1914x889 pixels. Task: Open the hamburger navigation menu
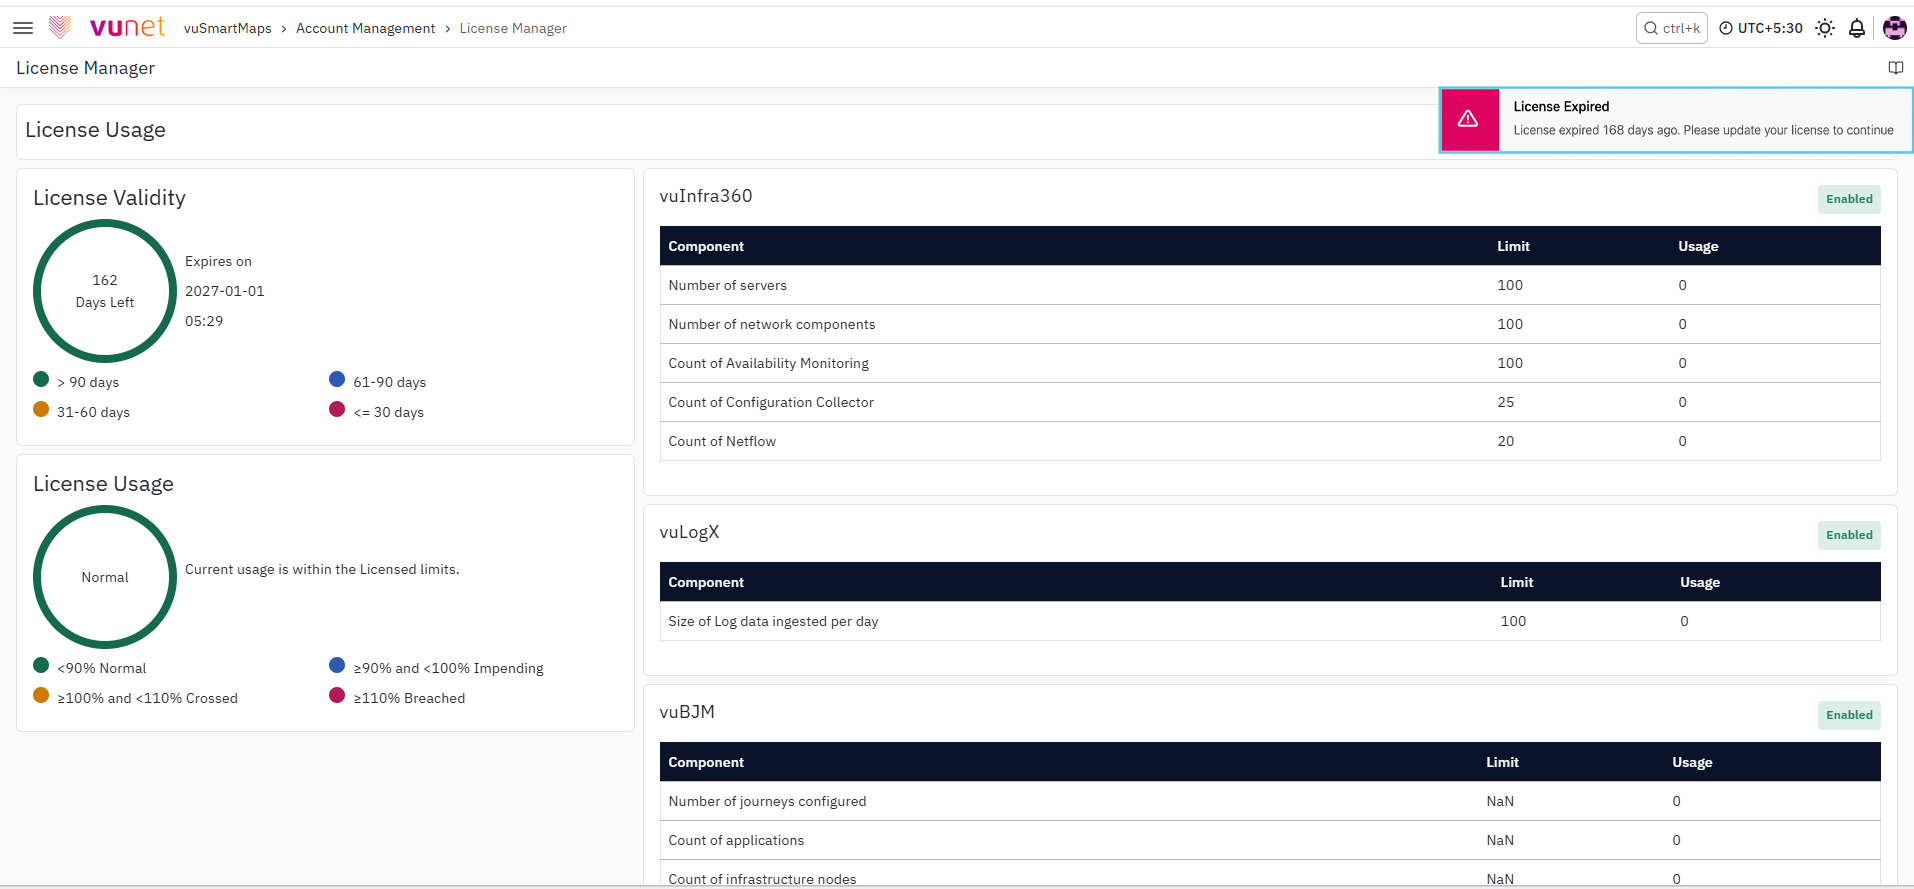click(23, 28)
